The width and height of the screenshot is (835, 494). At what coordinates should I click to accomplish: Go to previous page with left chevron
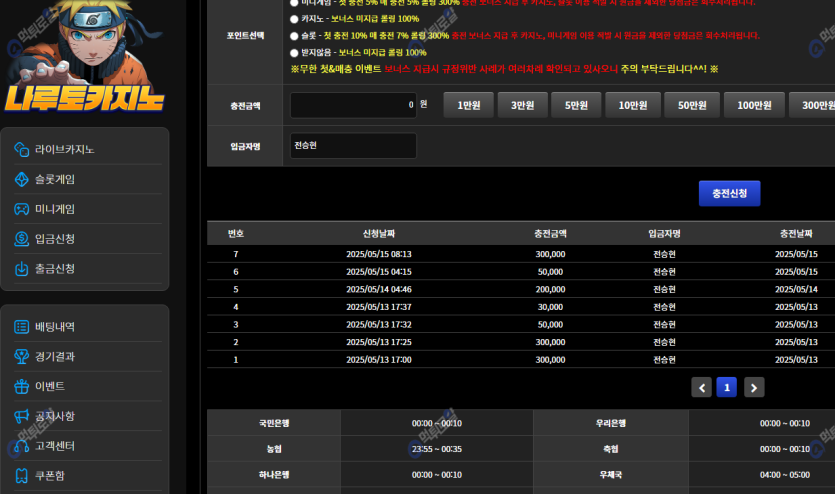pyautogui.click(x=701, y=387)
